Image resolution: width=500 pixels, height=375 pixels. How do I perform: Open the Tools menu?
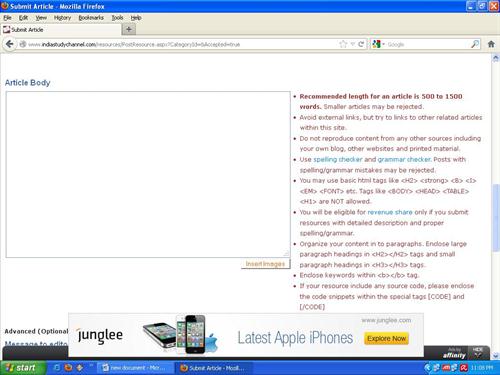117,18
